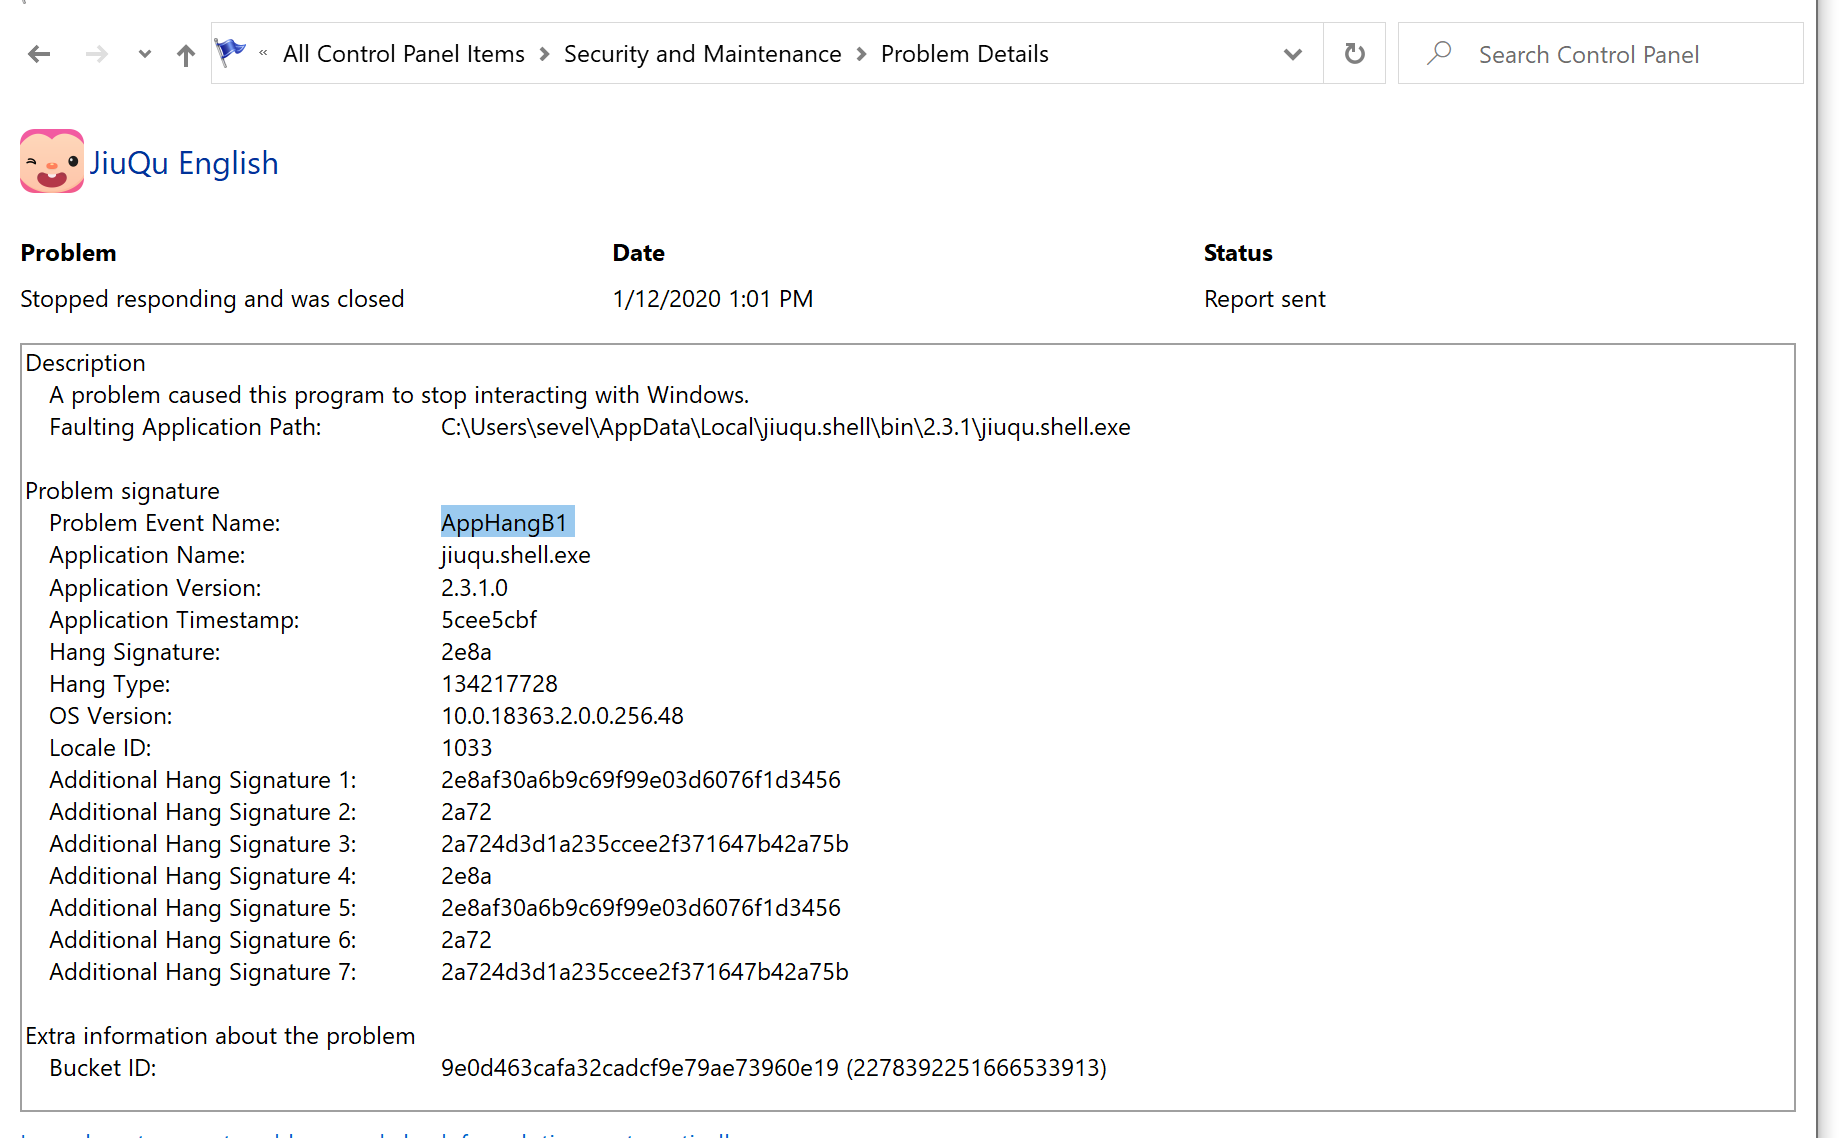Image resolution: width=1842 pixels, height=1138 pixels.
Task: Expand the hidden breadcrumb chevron
Action: coord(263,53)
